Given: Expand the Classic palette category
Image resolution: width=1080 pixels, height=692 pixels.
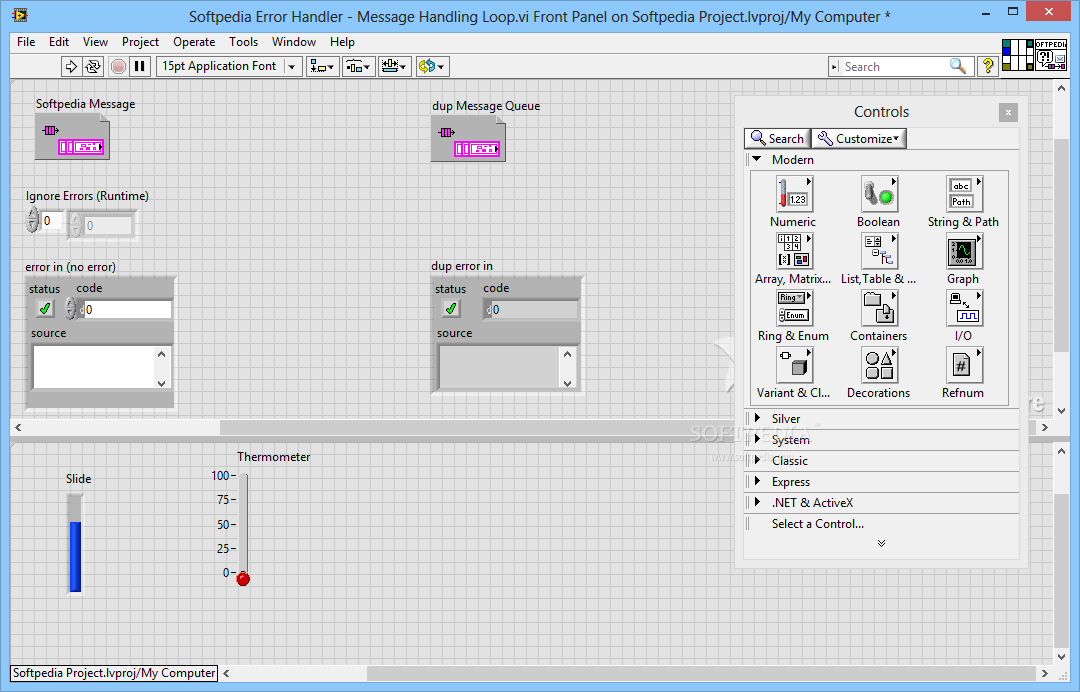Looking at the screenshot, I should [757, 460].
